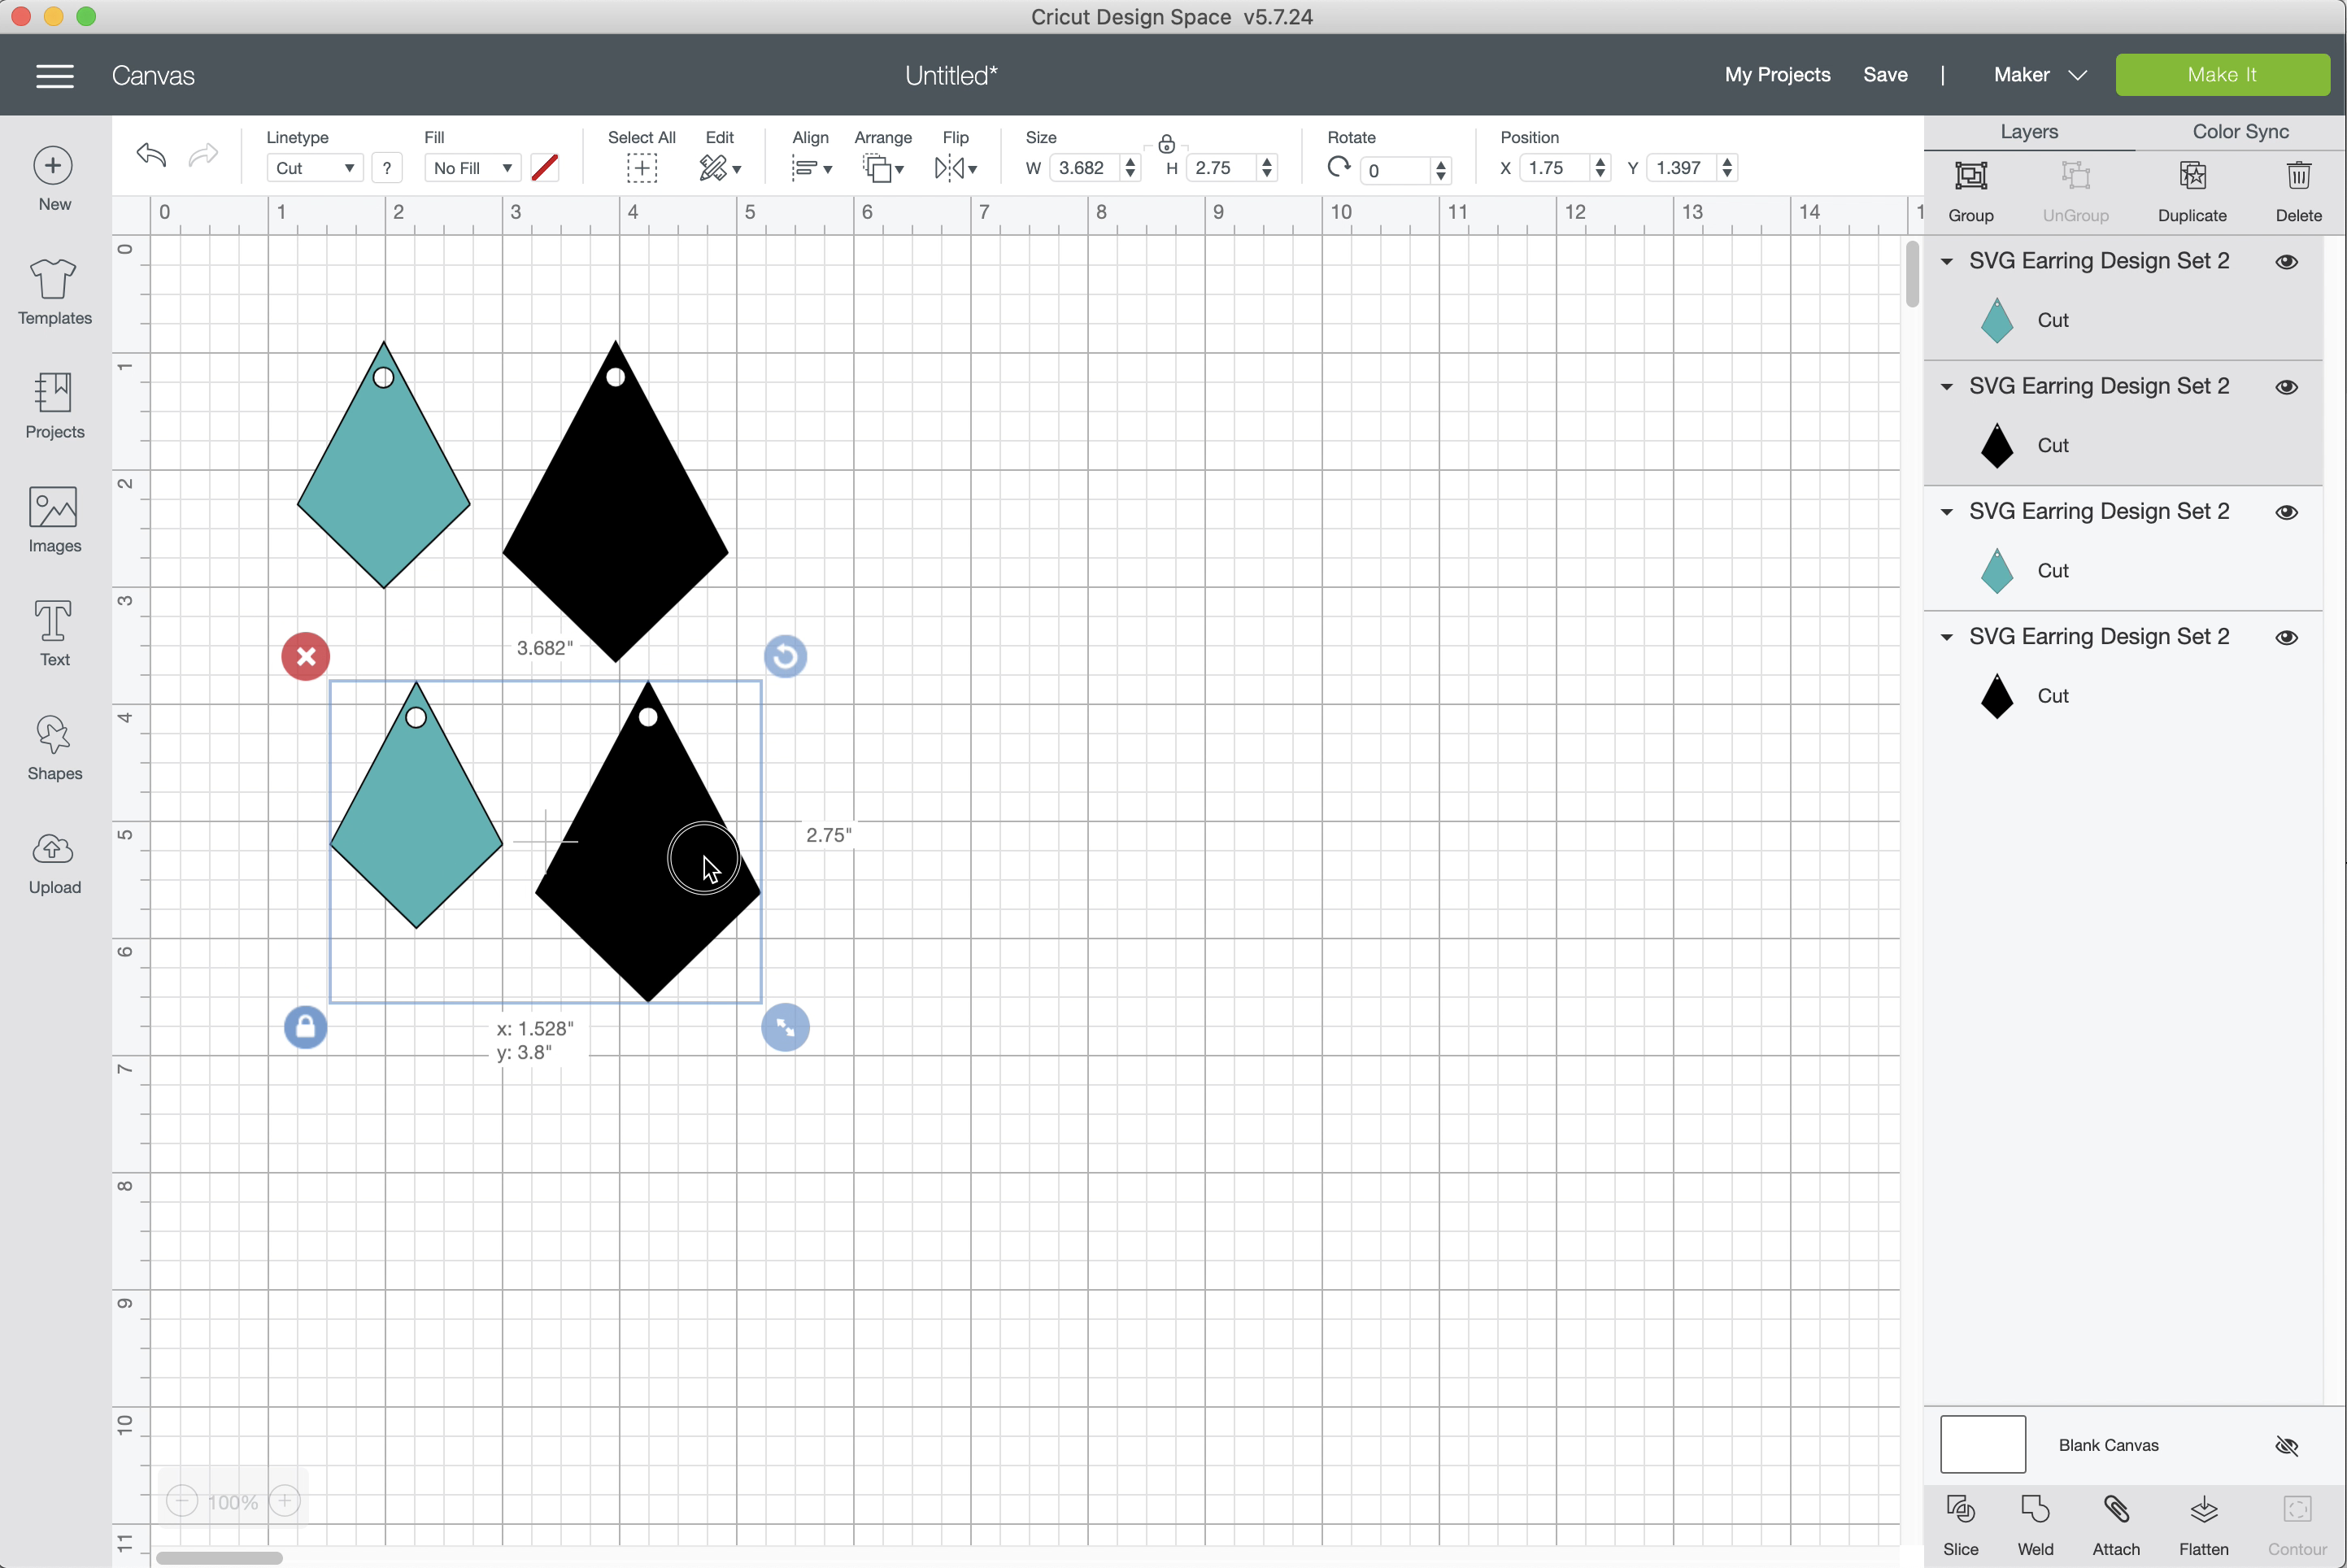Viewport: 2347px width, 1568px height.
Task: Open the Shapes menu
Action: 54,747
